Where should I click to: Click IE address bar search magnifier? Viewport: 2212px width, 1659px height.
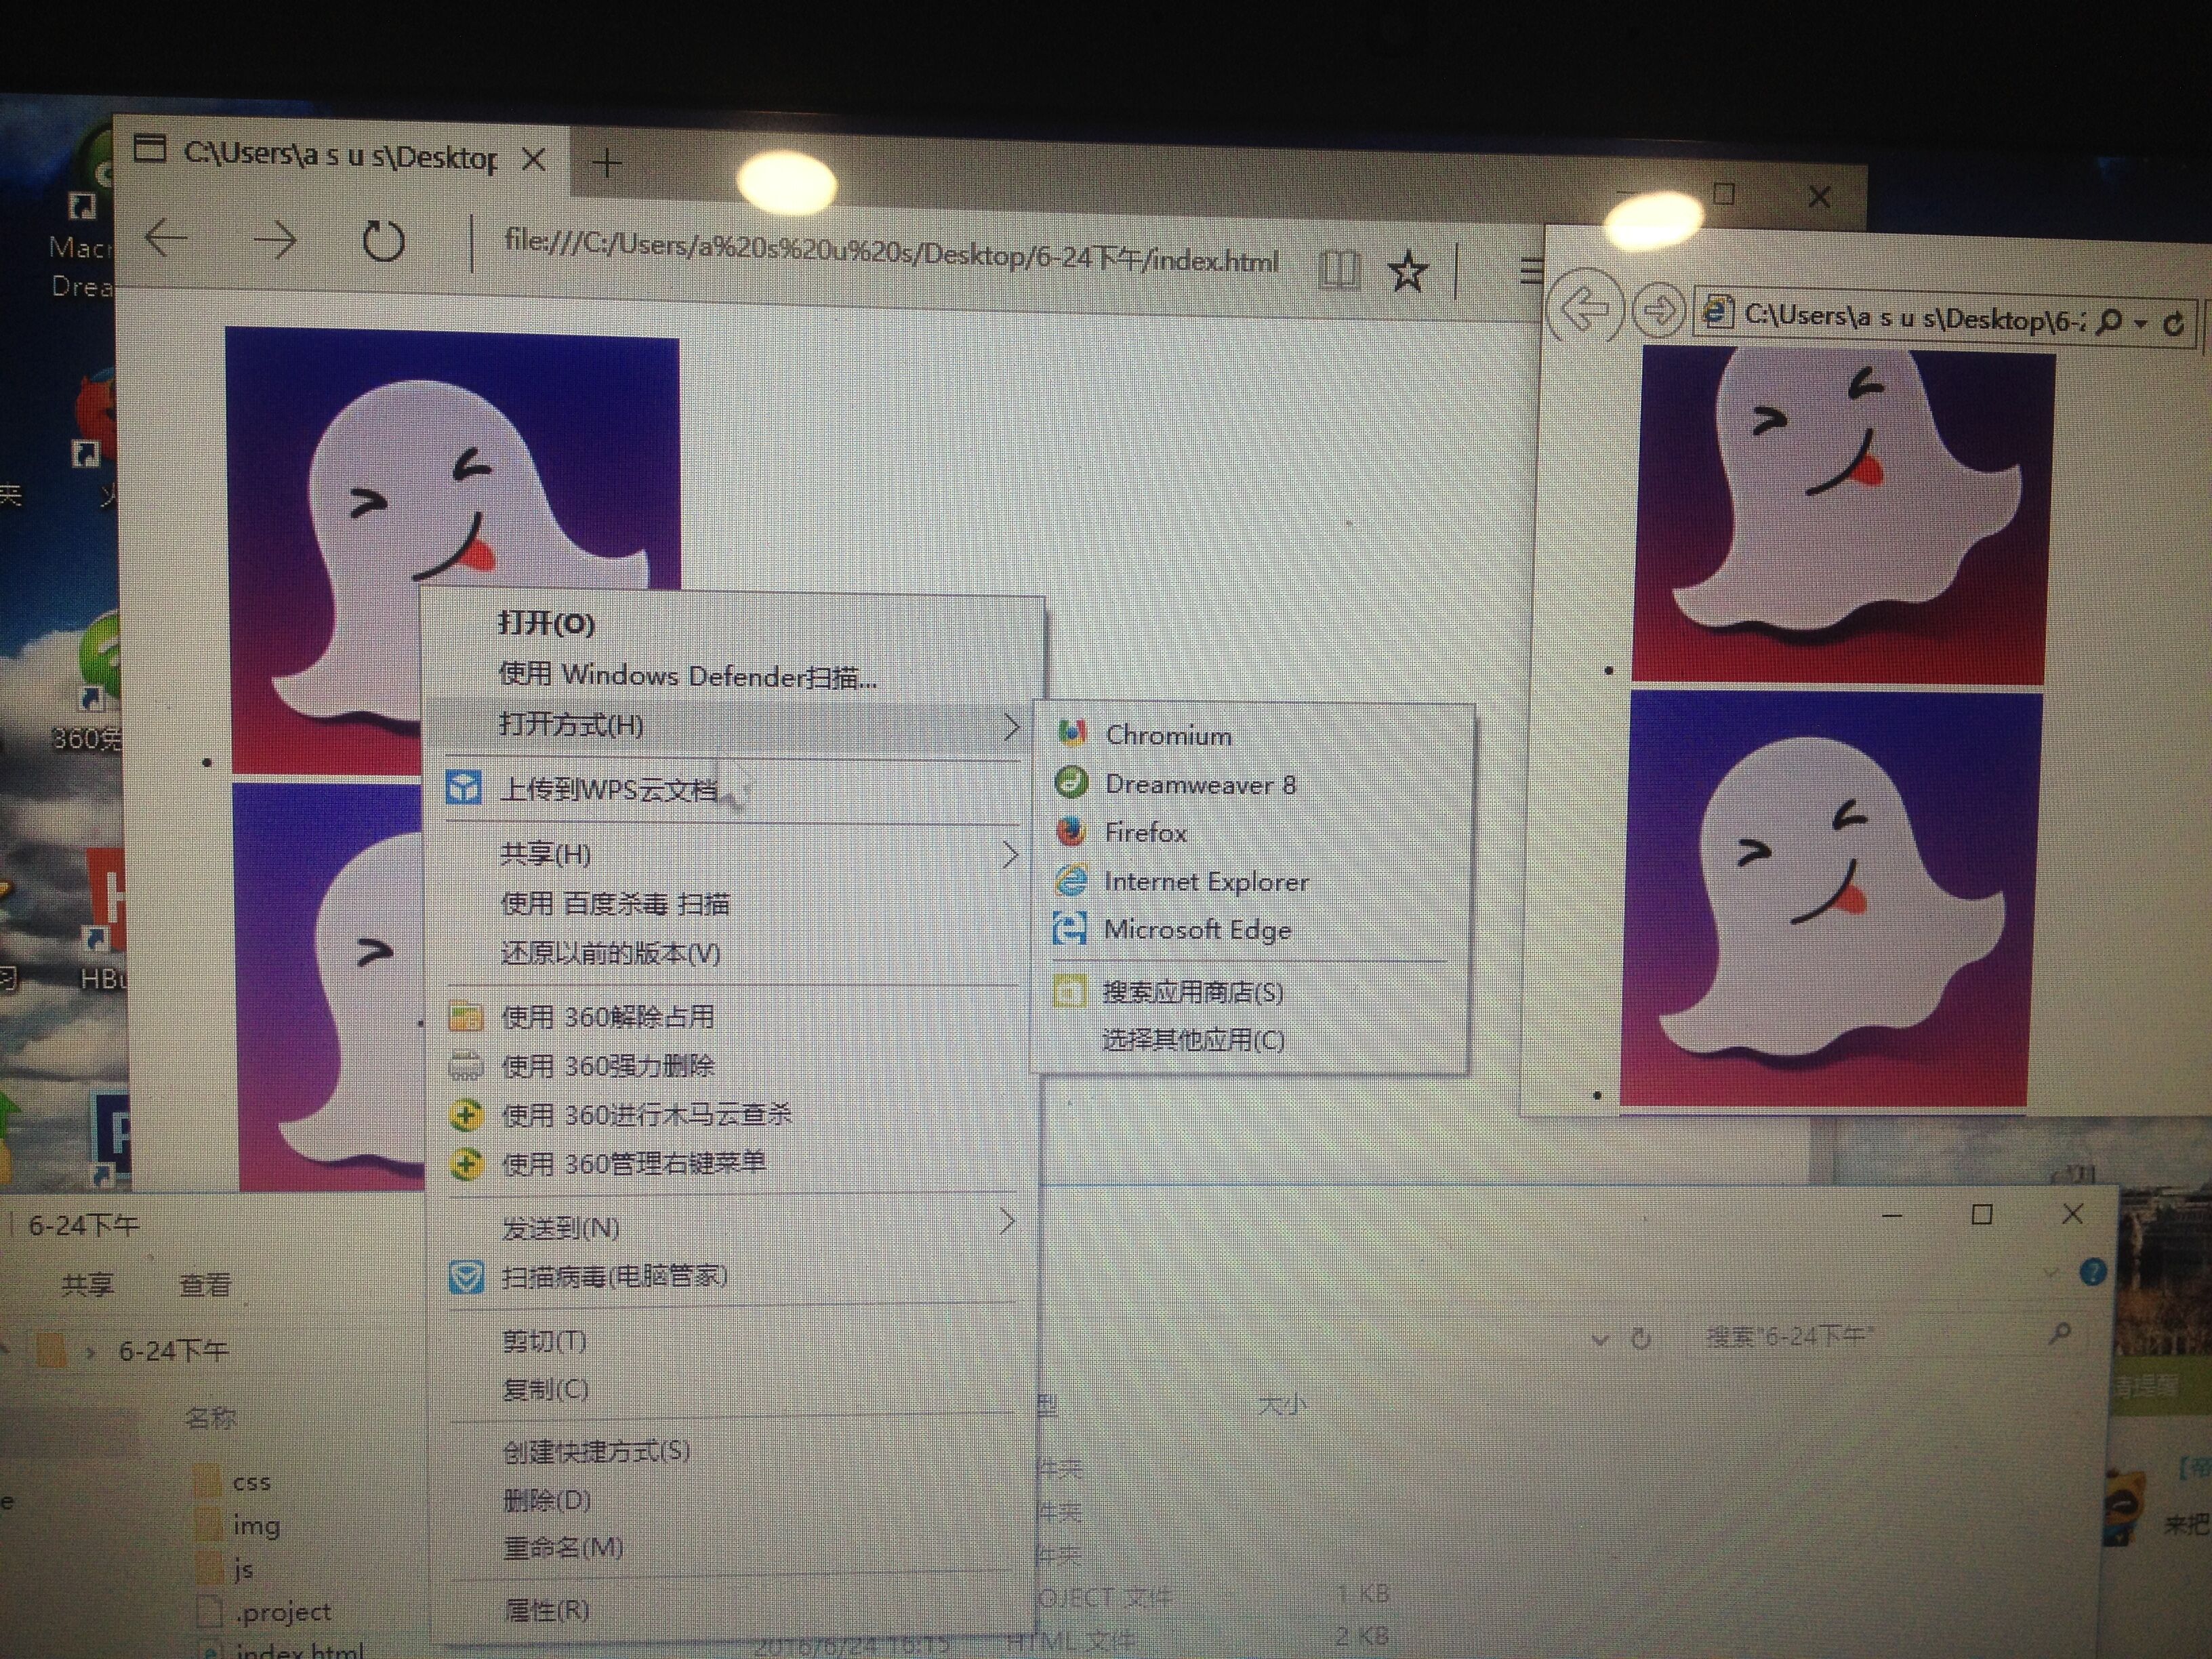pos(2108,322)
